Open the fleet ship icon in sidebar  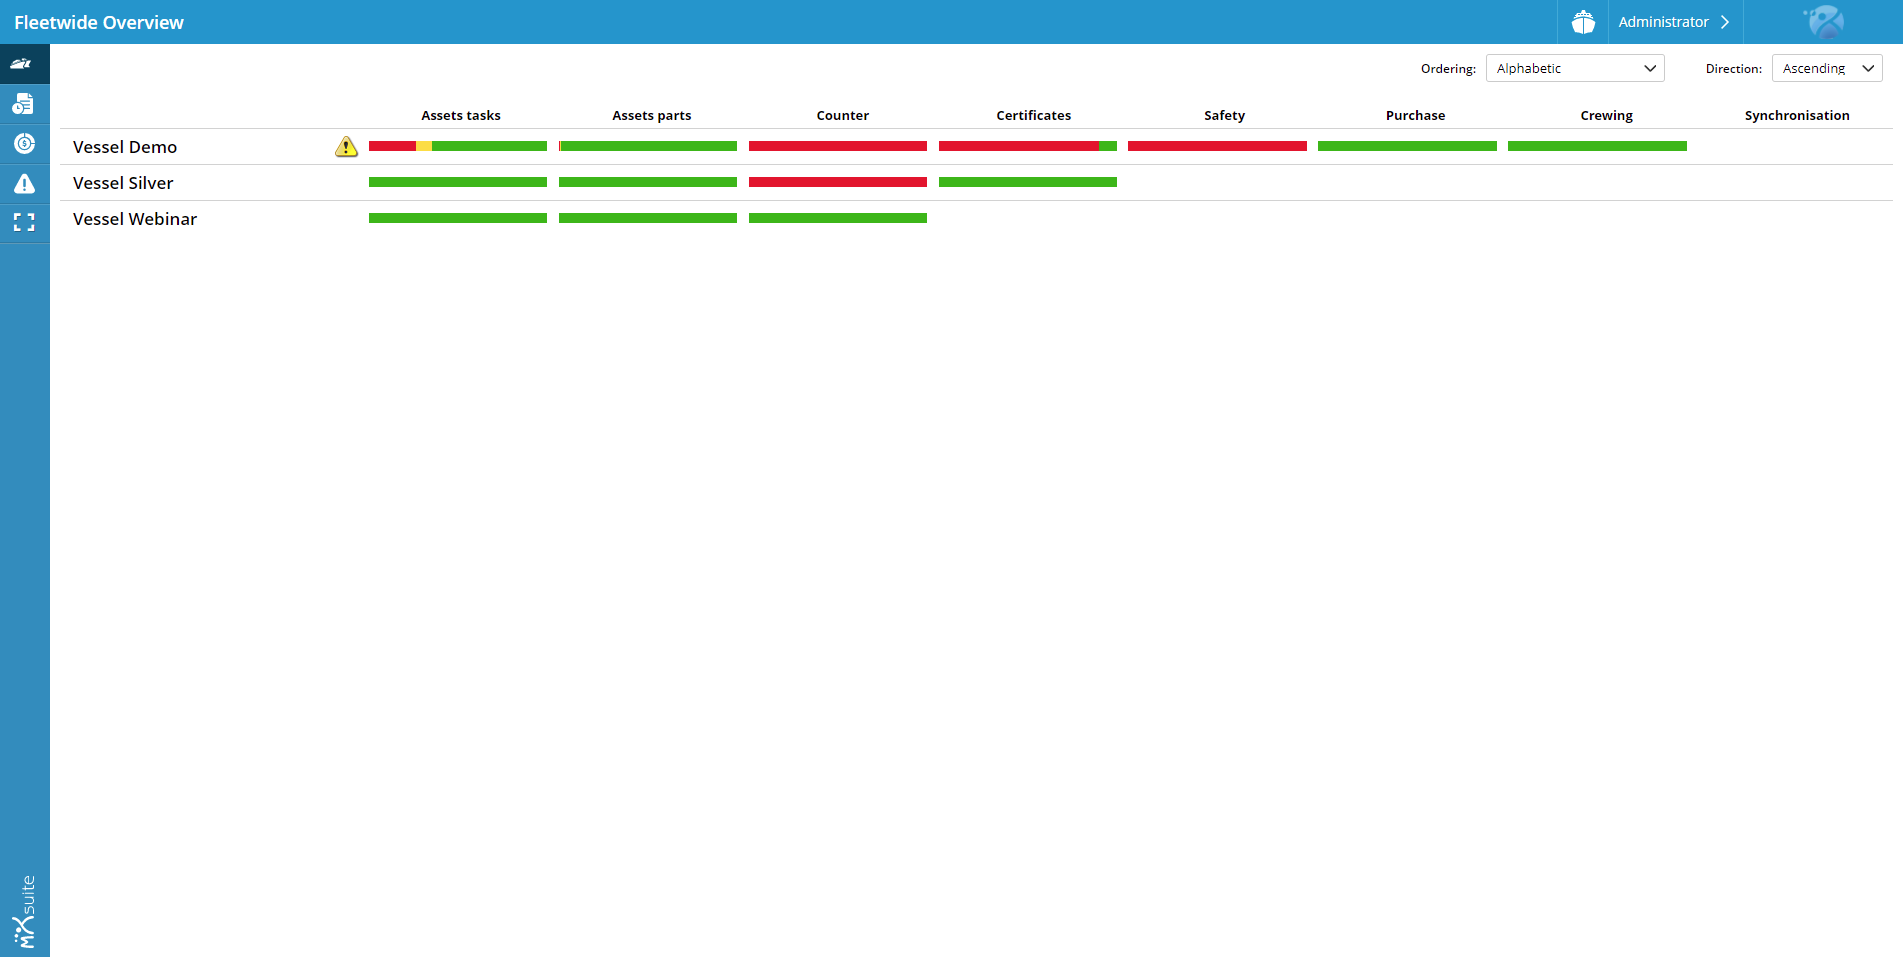[x=24, y=64]
